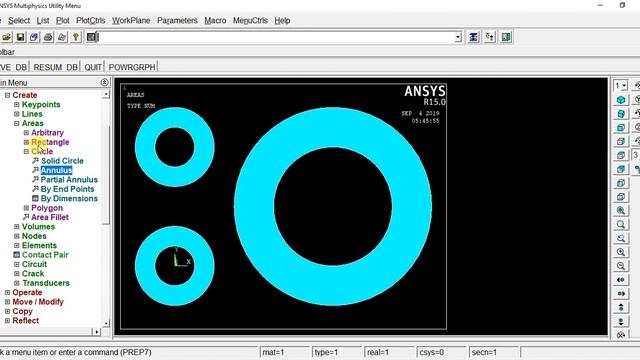Click the command input text field
The height and width of the screenshot is (360, 640).
276,37
